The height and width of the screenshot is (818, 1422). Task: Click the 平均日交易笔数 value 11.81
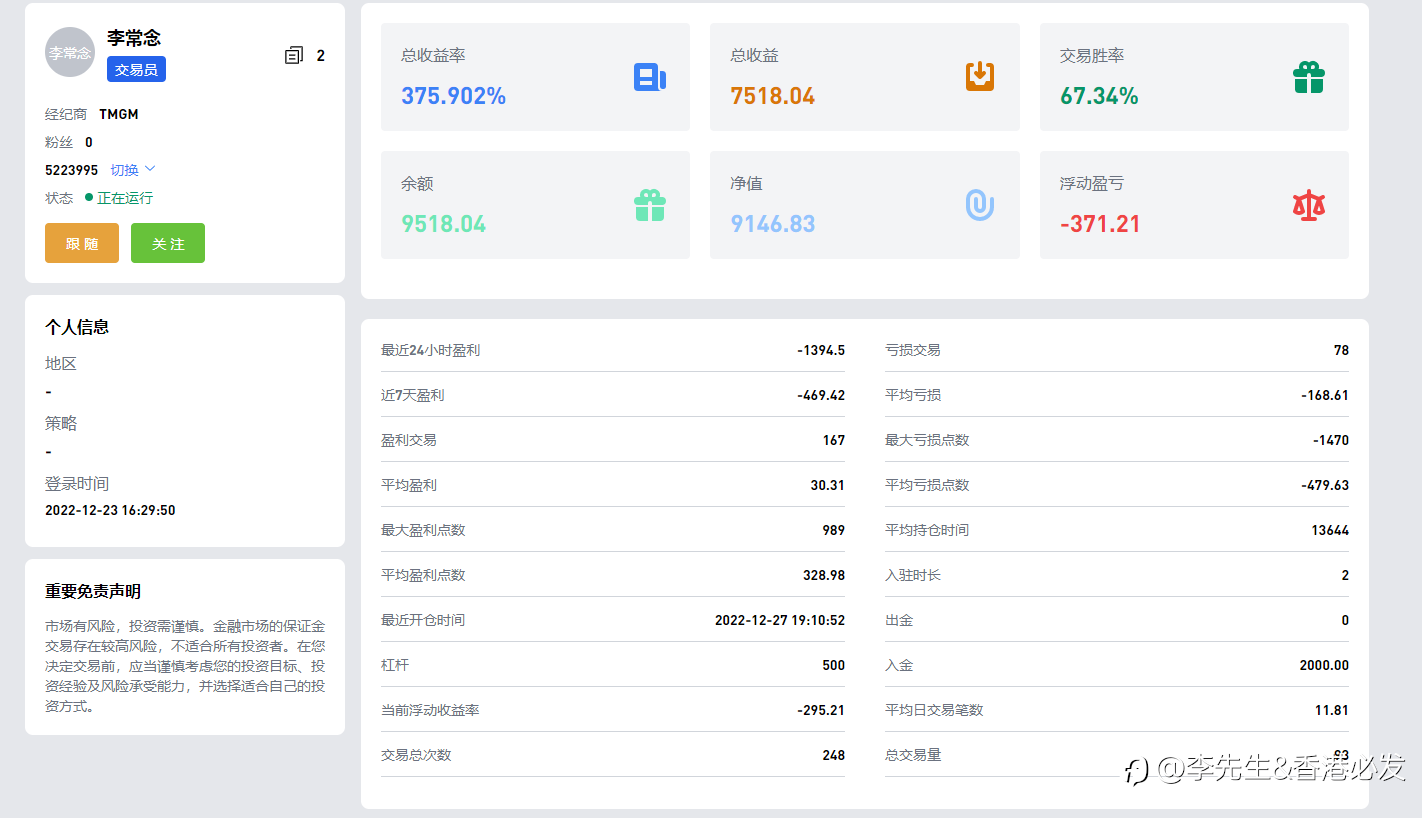[1332, 710]
